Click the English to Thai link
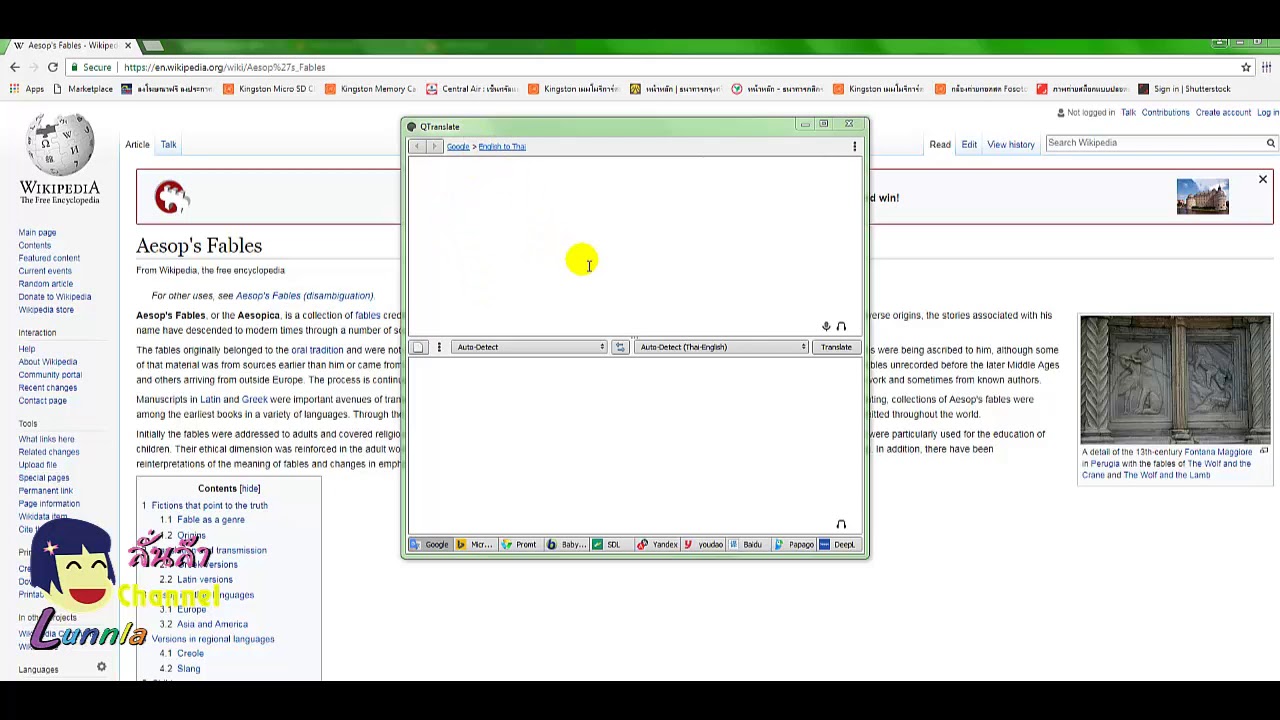Viewport: 1280px width, 720px height. click(502, 147)
